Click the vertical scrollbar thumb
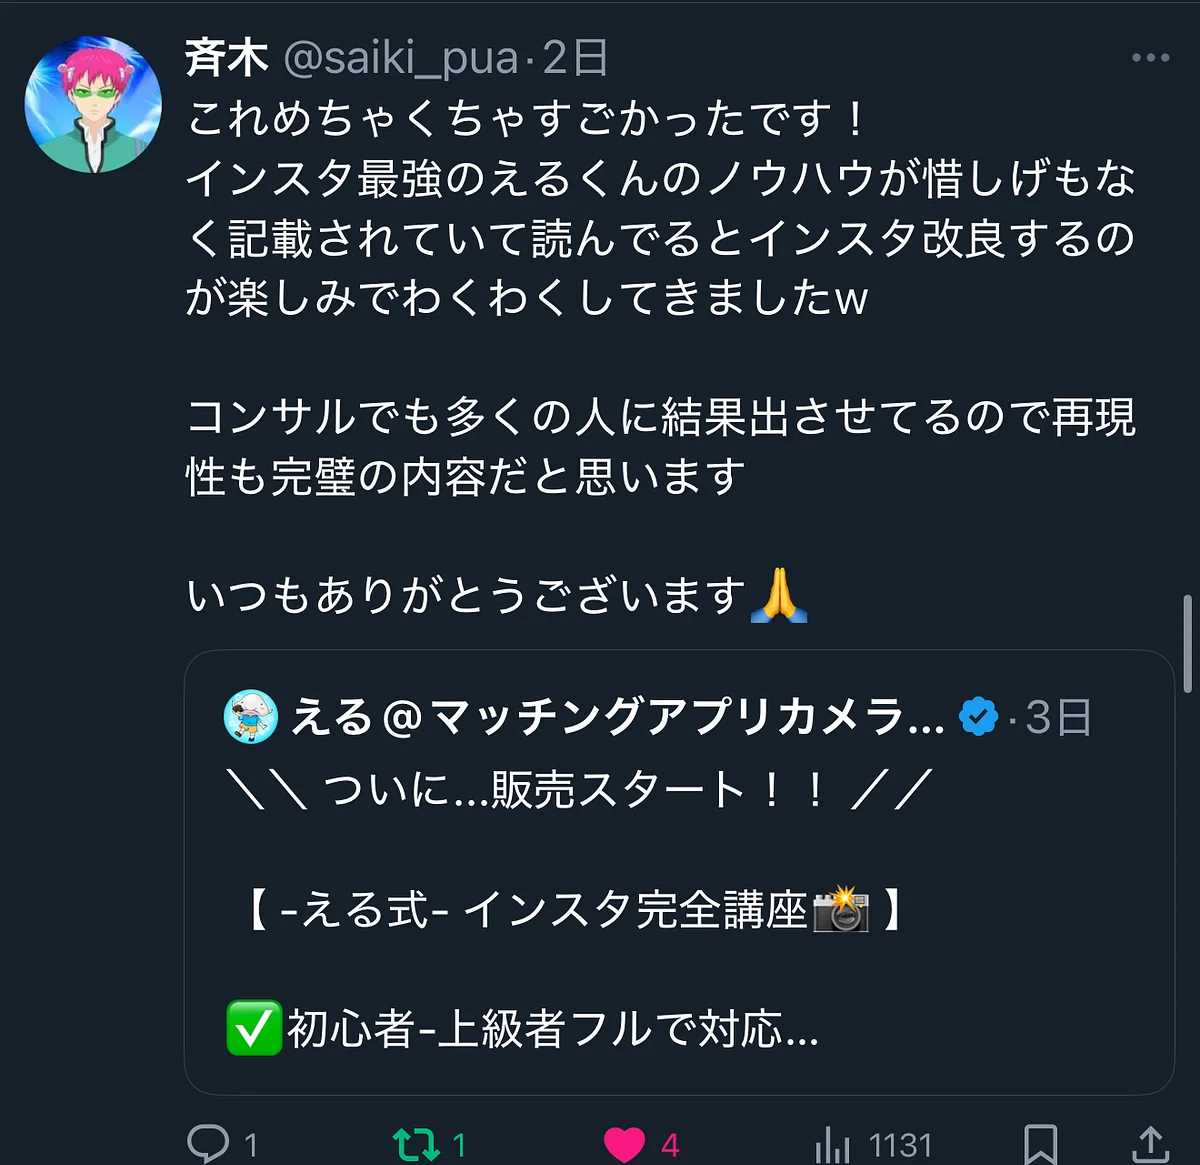1200x1165 pixels. tap(1187, 643)
